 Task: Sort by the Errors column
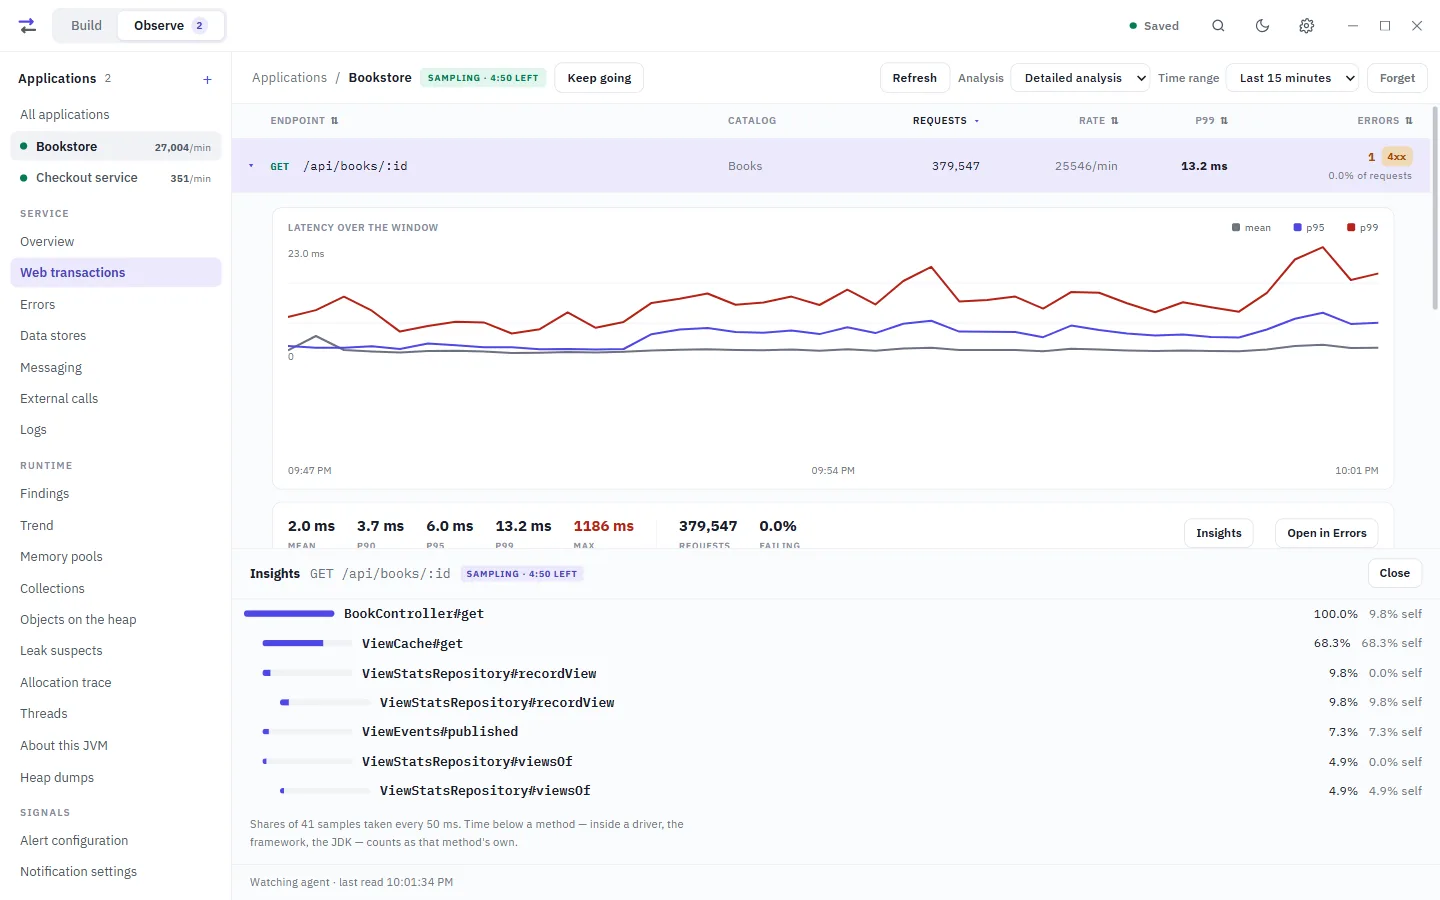tap(1384, 121)
